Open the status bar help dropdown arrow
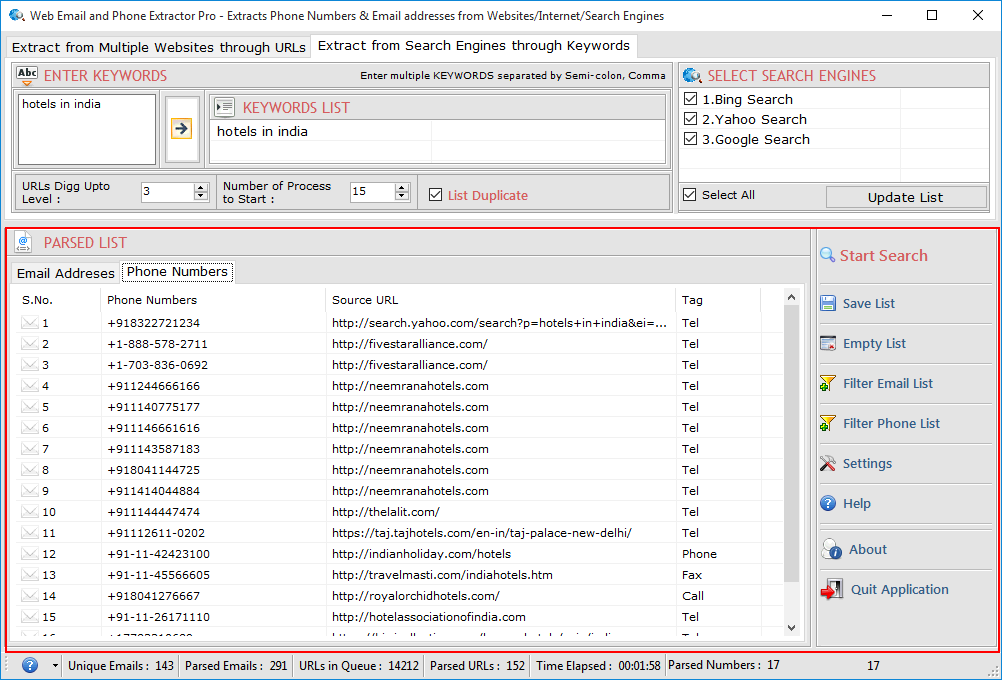Viewport: 1002px width, 680px height. click(55, 666)
